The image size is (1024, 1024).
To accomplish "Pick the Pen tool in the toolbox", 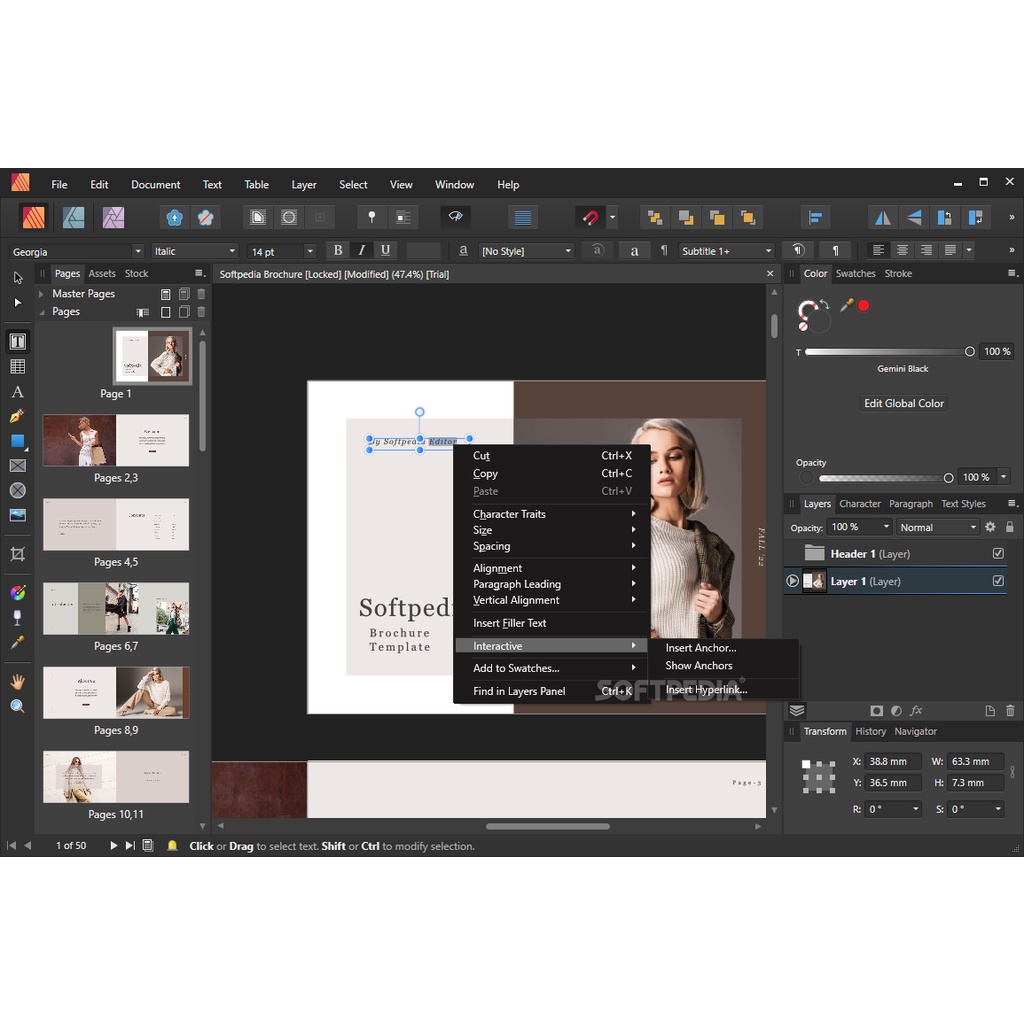I will pyautogui.click(x=18, y=416).
